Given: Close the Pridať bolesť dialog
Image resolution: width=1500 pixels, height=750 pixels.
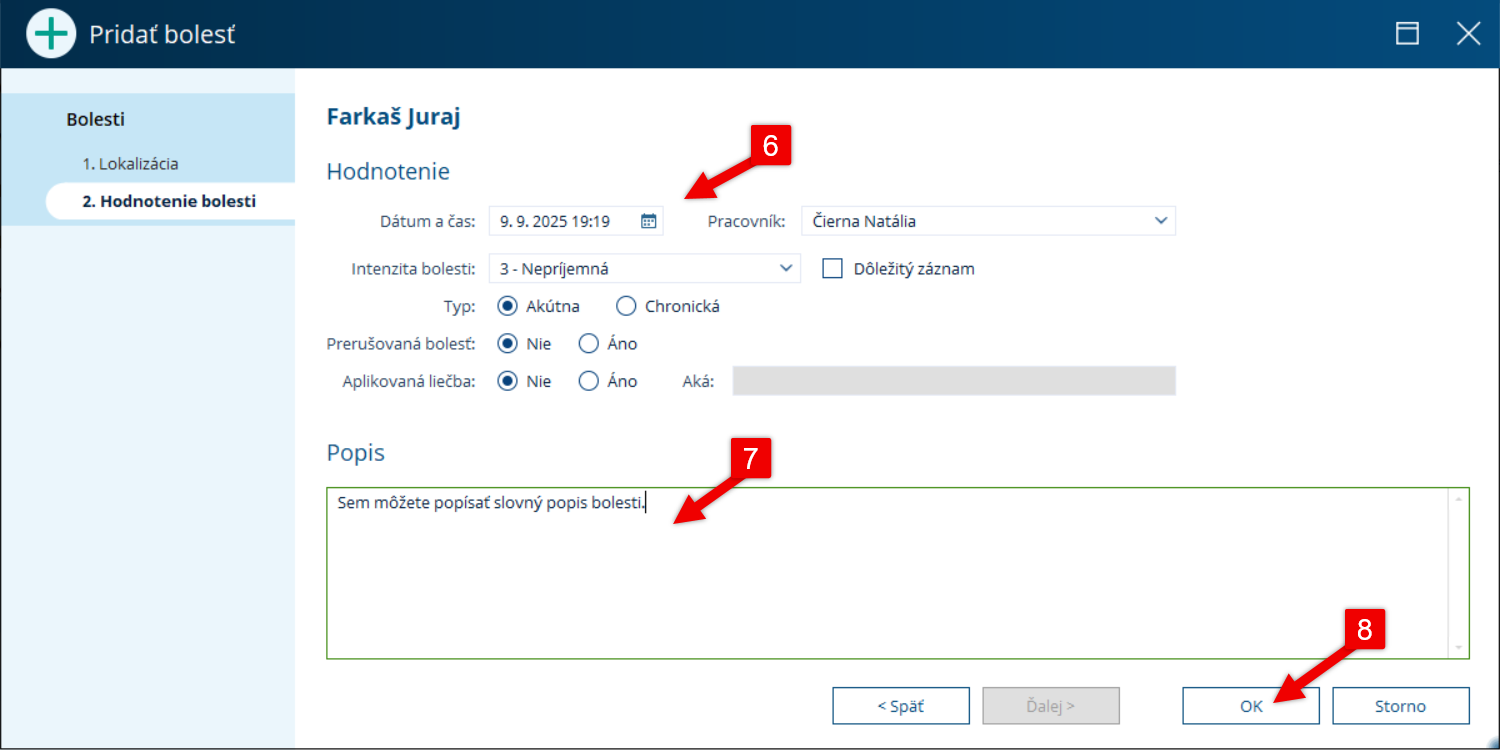Looking at the screenshot, I should click(x=1468, y=34).
